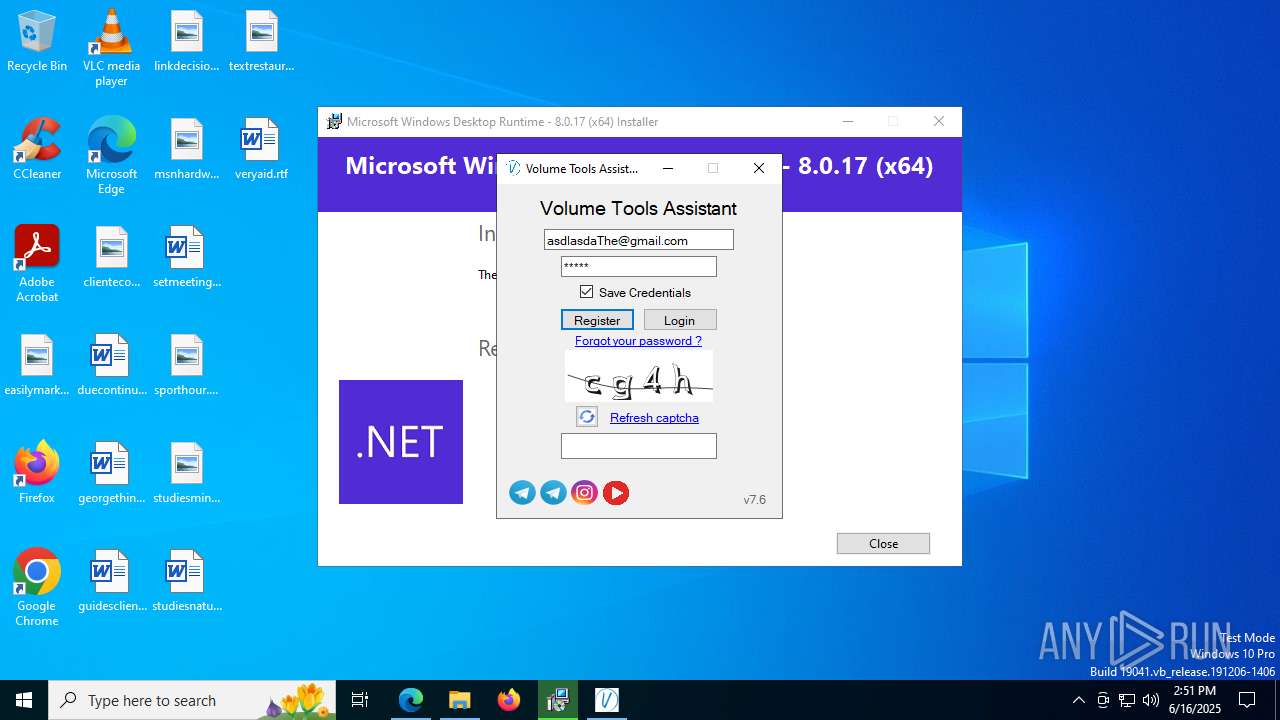Select Google Chrome desktop shortcut
Viewport: 1280px width, 720px height.
tap(37, 588)
